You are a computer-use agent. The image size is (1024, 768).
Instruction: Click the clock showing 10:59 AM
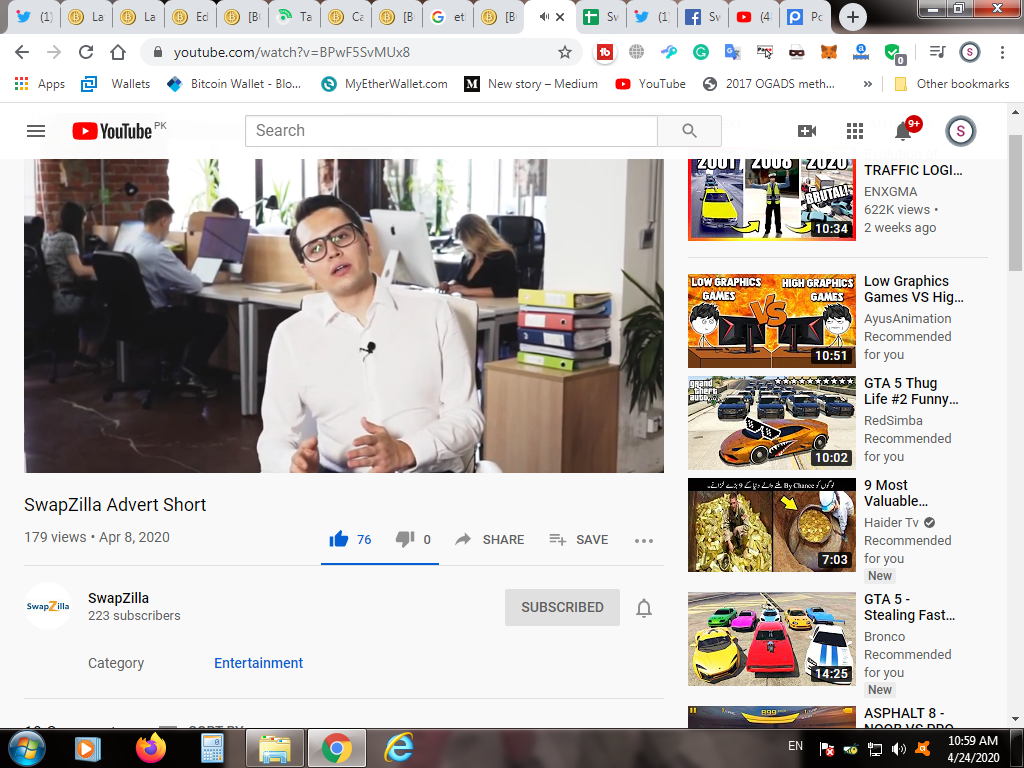(x=973, y=741)
